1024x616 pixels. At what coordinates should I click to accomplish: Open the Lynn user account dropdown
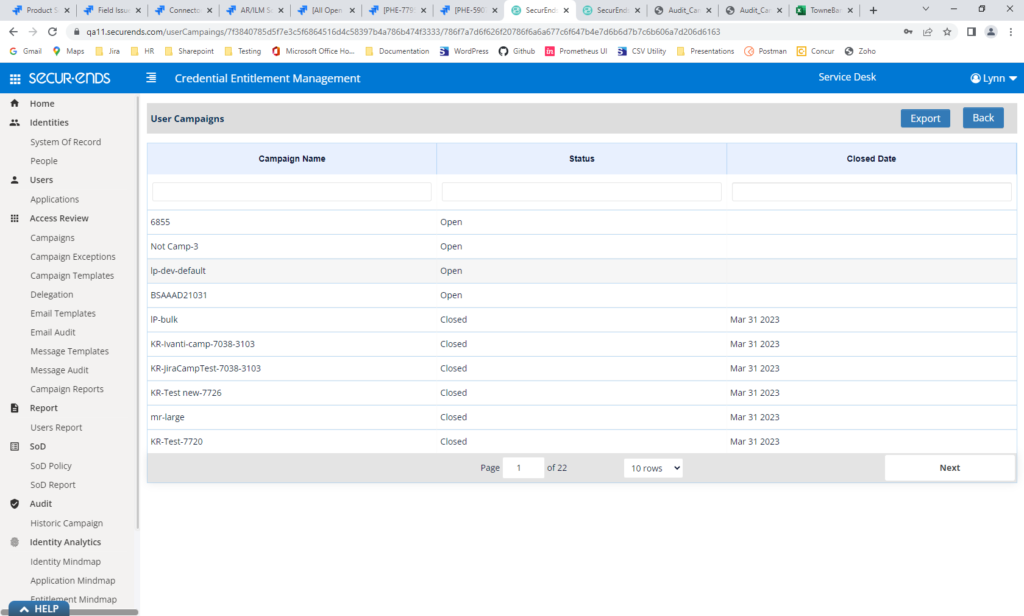click(992, 78)
